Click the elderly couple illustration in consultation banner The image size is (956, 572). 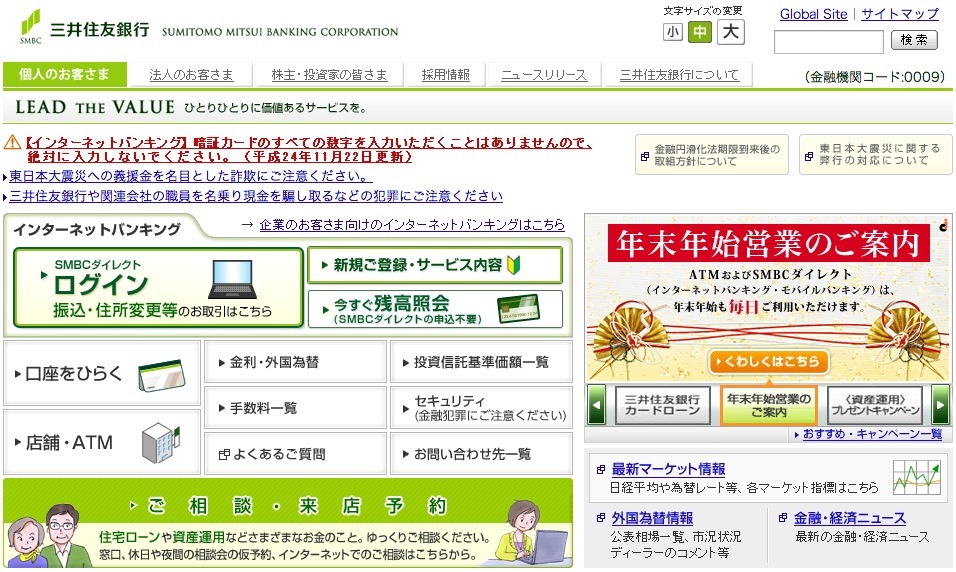pyautogui.click(x=48, y=537)
